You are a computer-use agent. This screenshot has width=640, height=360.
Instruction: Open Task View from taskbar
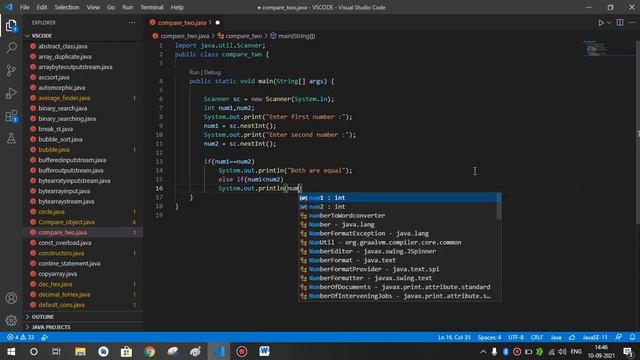[56, 351]
